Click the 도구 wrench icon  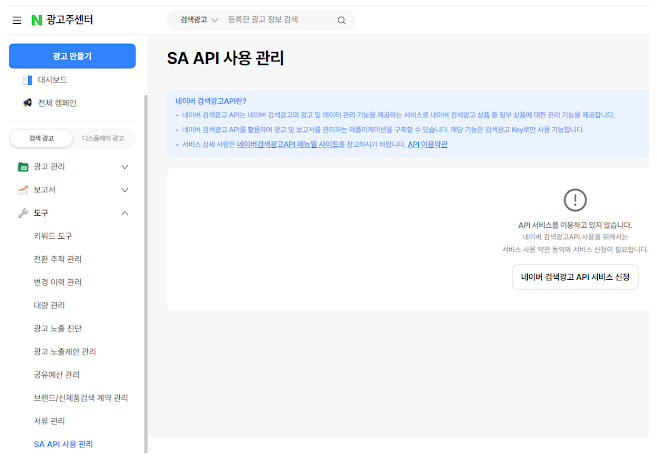point(23,213)
